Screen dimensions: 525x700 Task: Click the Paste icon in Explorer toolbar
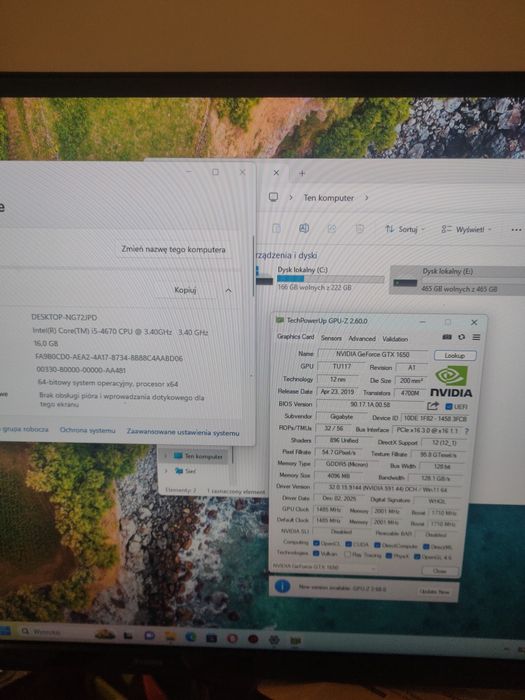point(276,228)
